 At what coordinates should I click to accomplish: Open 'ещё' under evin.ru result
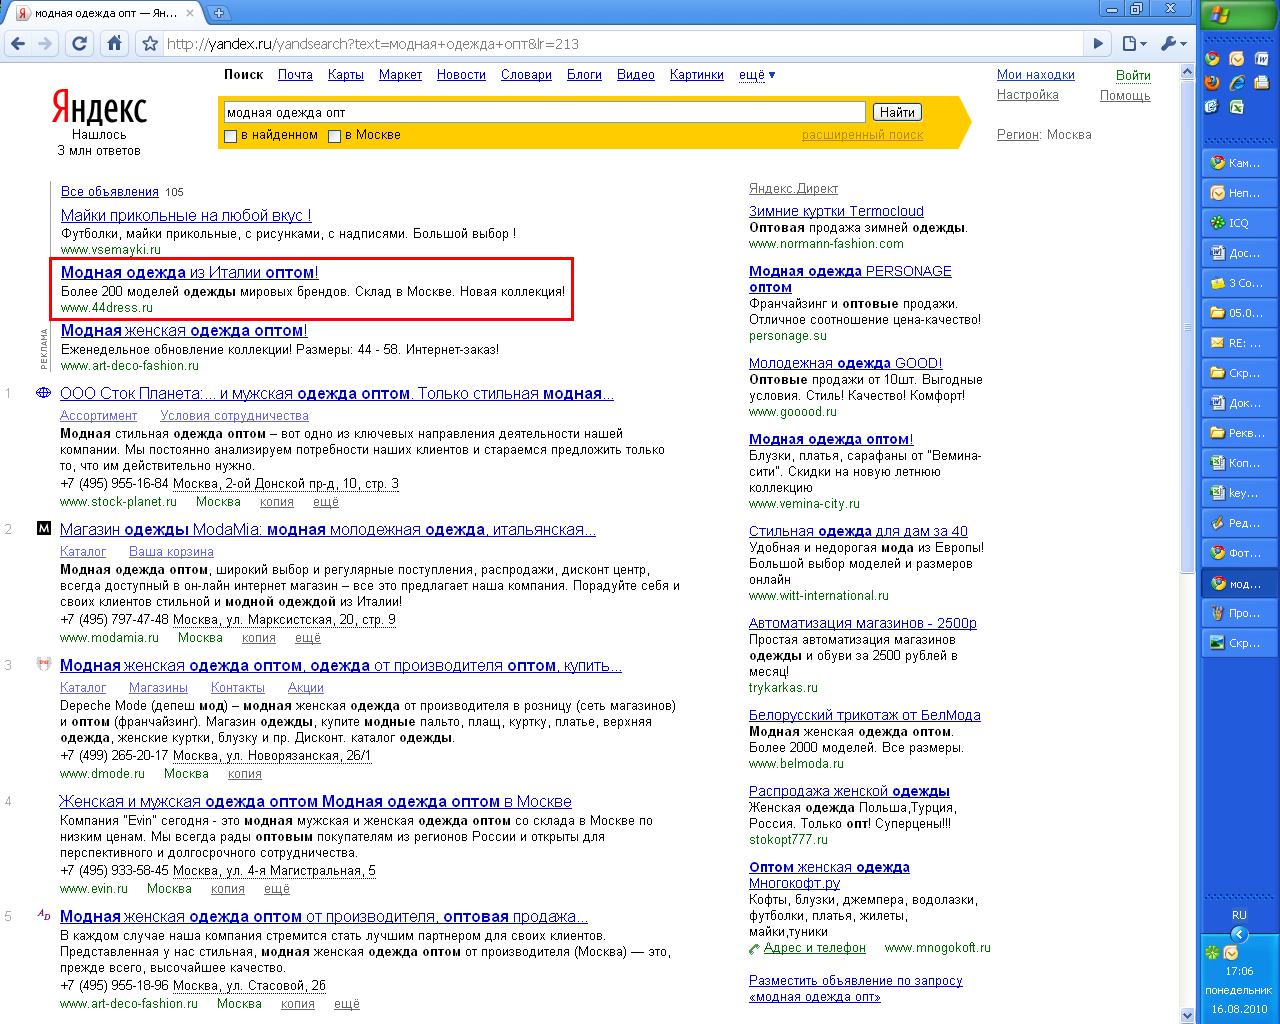(x=277, y=889)
